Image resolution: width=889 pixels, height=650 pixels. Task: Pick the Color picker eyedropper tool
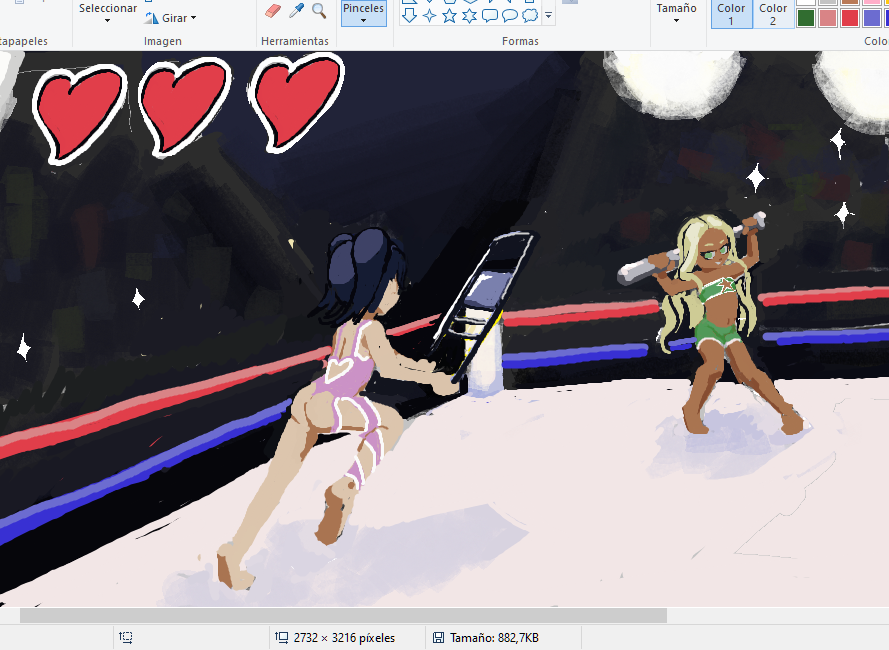click(x=296, y=10)
